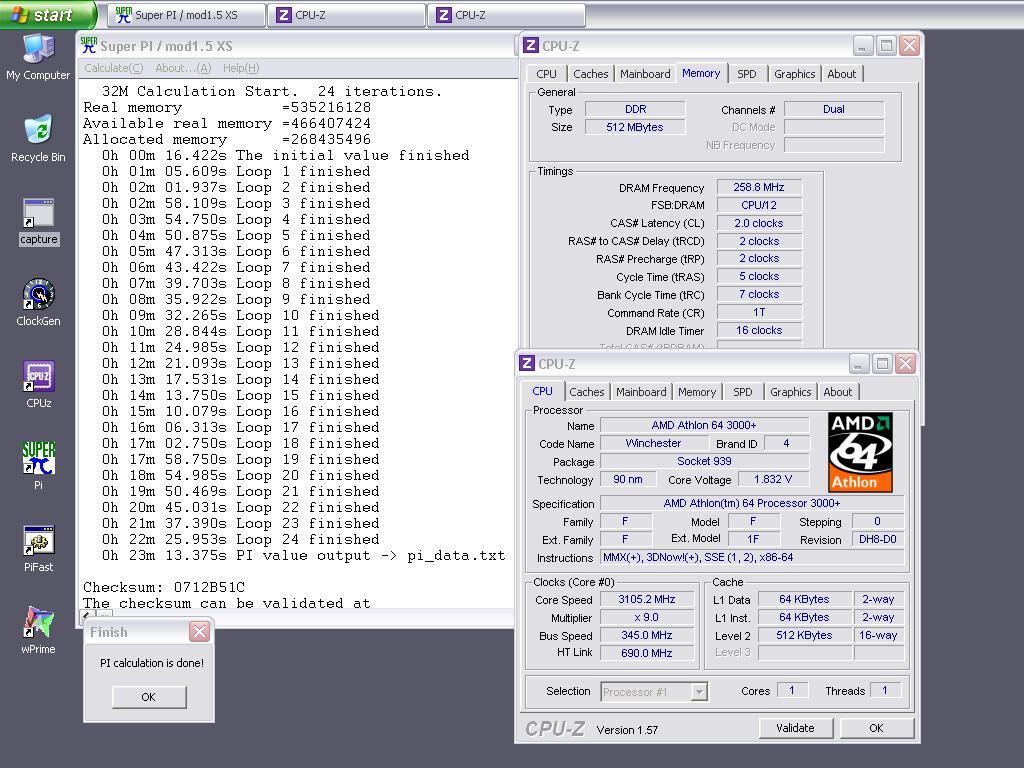Switch to CPU tab in upper CPU-Z
The width and height of the screenshot is (1024, 768).
tap(546, 74)
